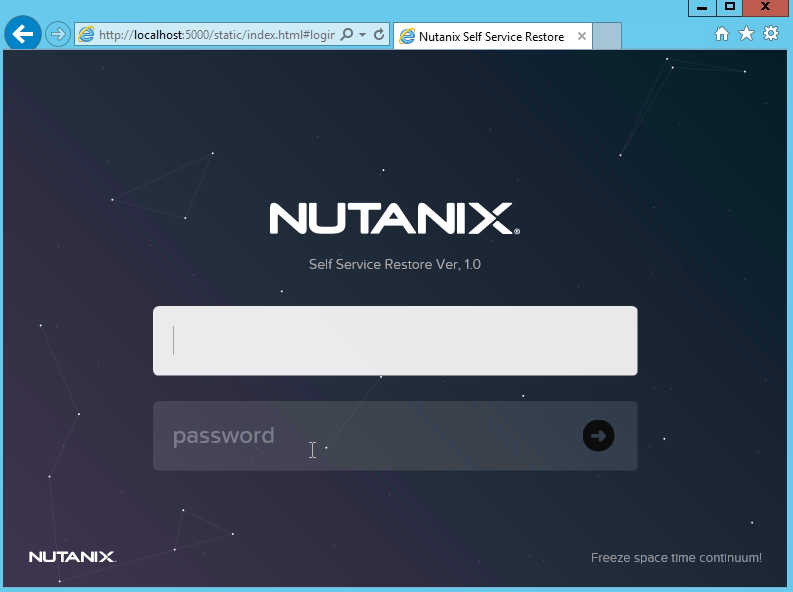Screen dimensions: 793x592
Task: Click the browser forward arrow button
Action: [58, 34]
